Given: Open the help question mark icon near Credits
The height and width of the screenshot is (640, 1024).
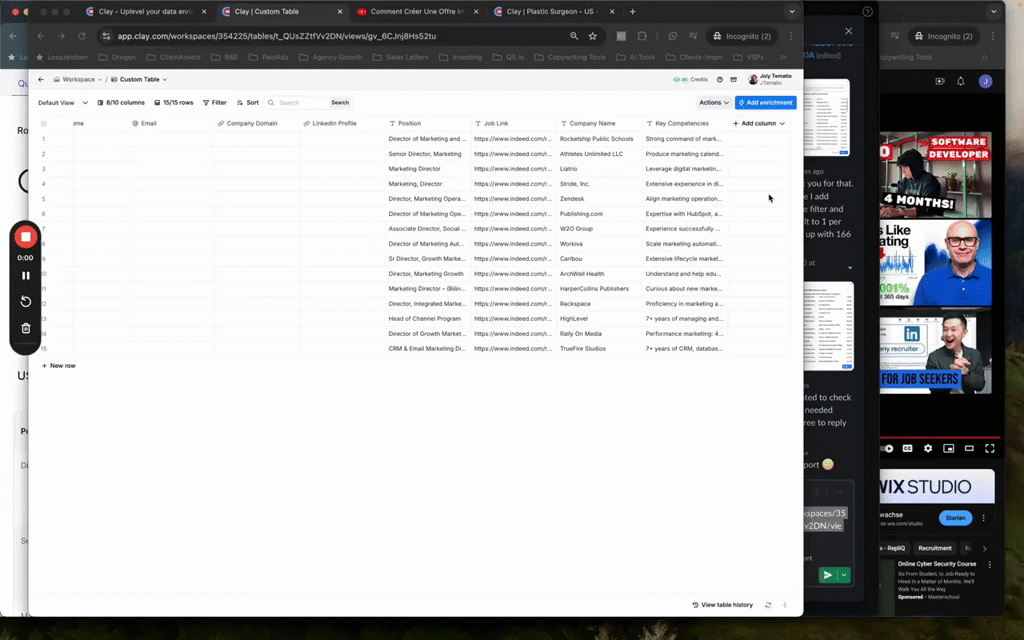Looking at the screenshot, I should (720, 79).
